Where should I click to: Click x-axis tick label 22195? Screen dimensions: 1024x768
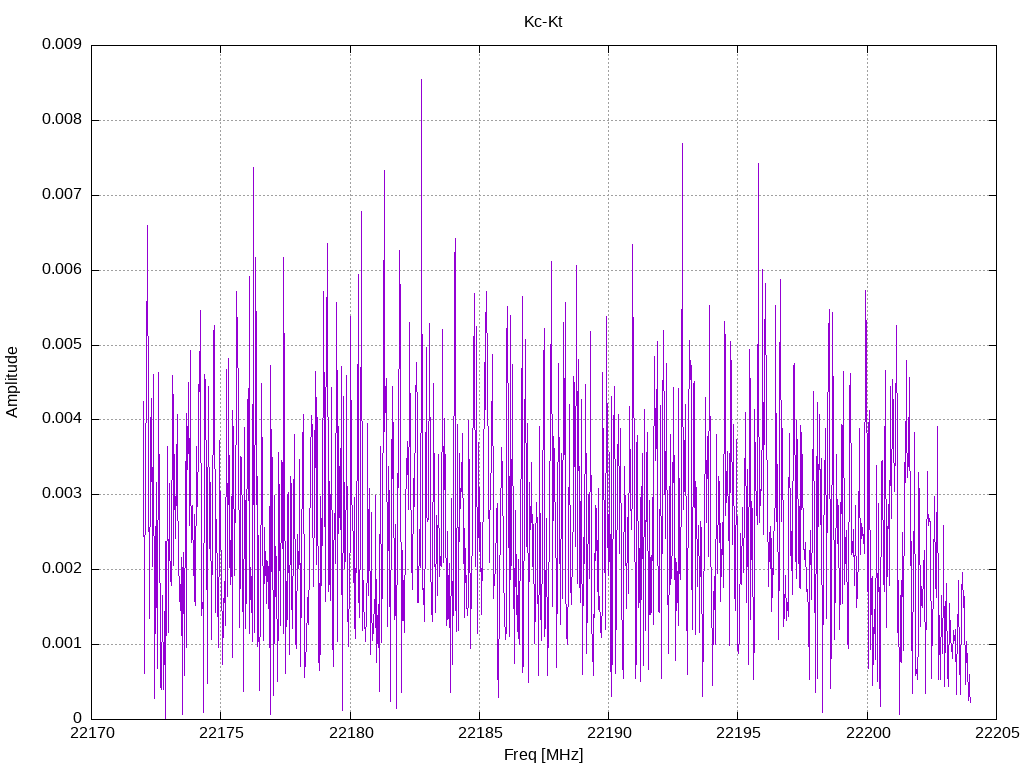pyautogui.click(x=738, y=733)
